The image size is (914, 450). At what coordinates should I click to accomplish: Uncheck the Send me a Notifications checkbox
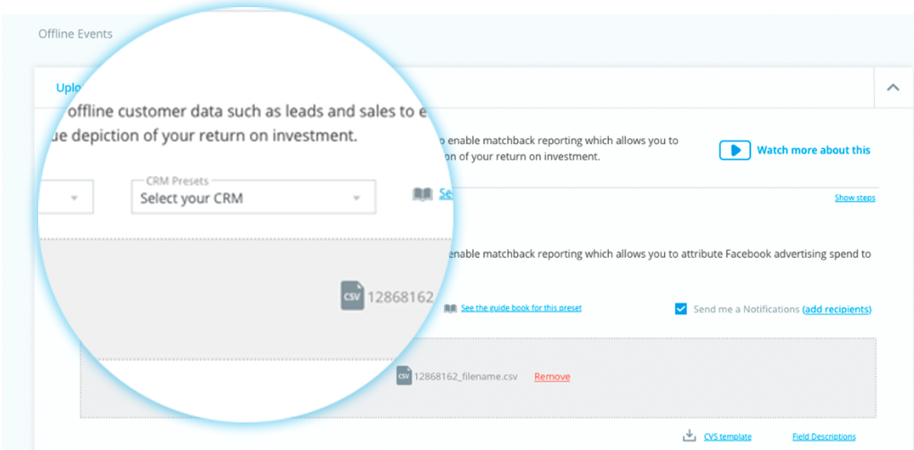[x=681, y=309]
